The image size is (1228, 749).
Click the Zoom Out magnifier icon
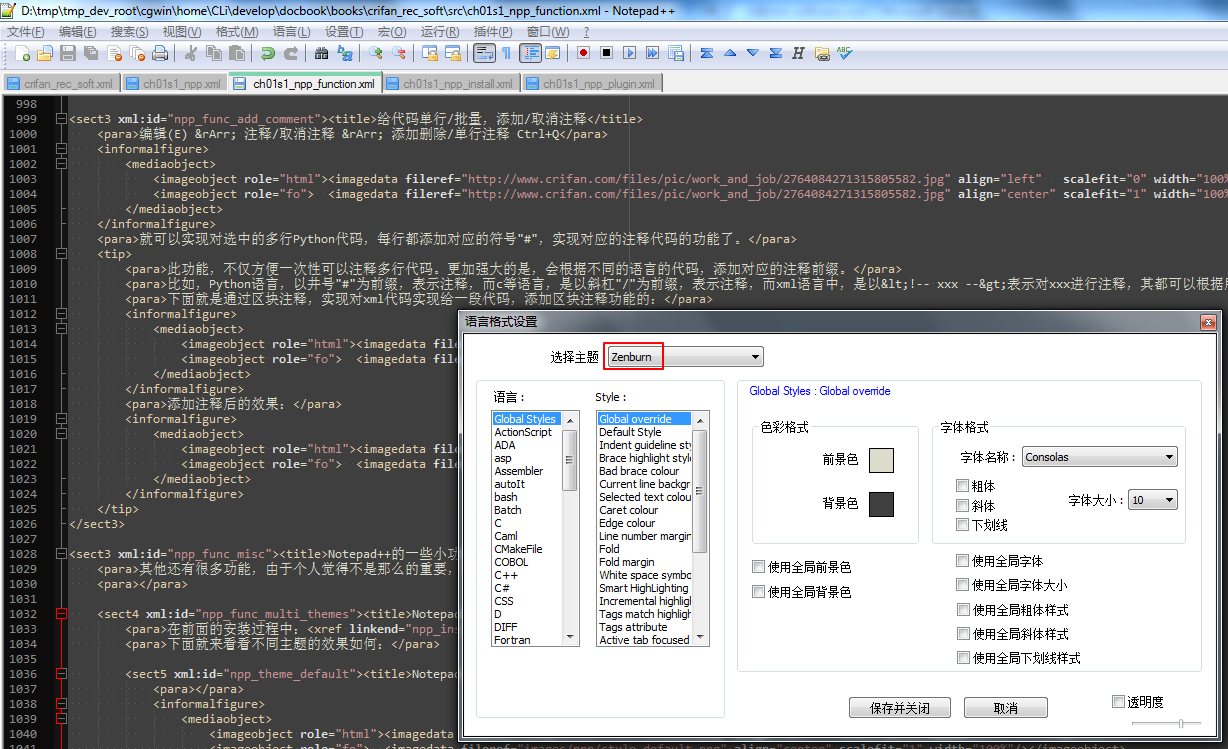pos(398,53)
